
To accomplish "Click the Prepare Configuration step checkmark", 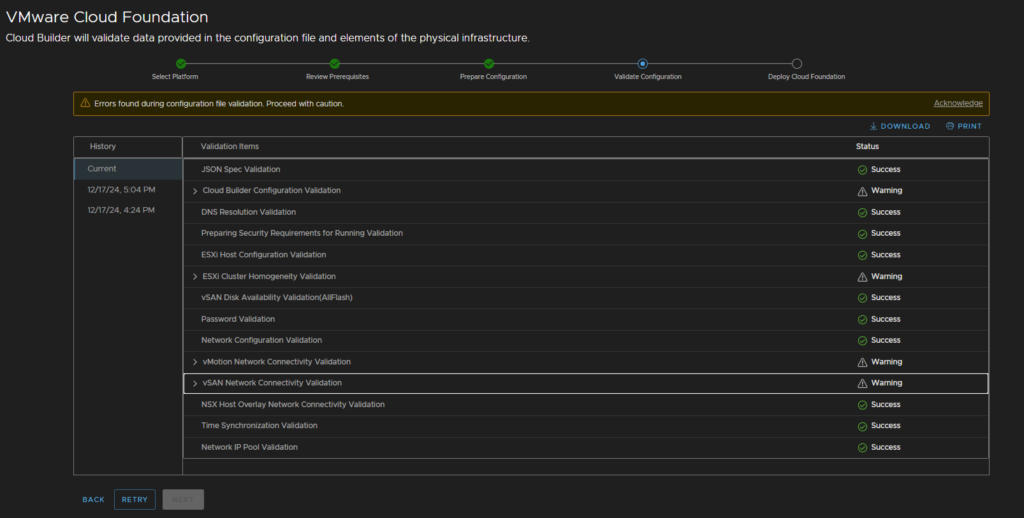I will [489, 63].
